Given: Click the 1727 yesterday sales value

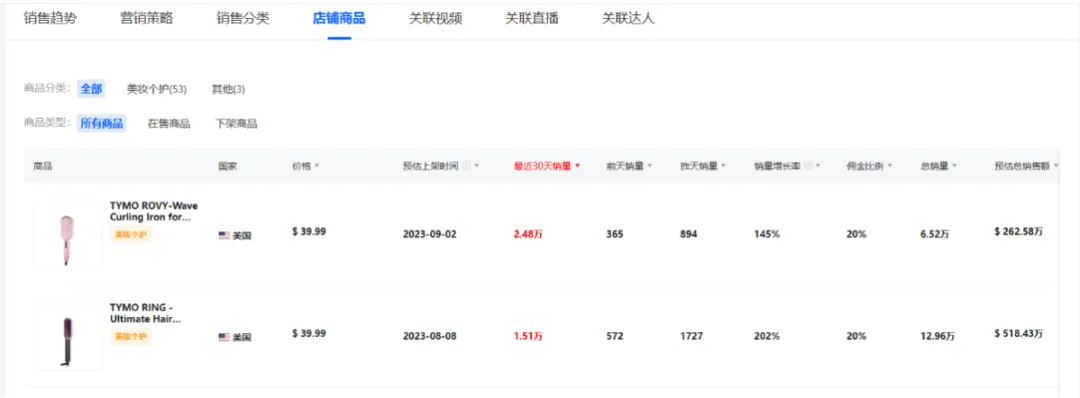Looking at the screenshot, I should (x=692, y=336).
